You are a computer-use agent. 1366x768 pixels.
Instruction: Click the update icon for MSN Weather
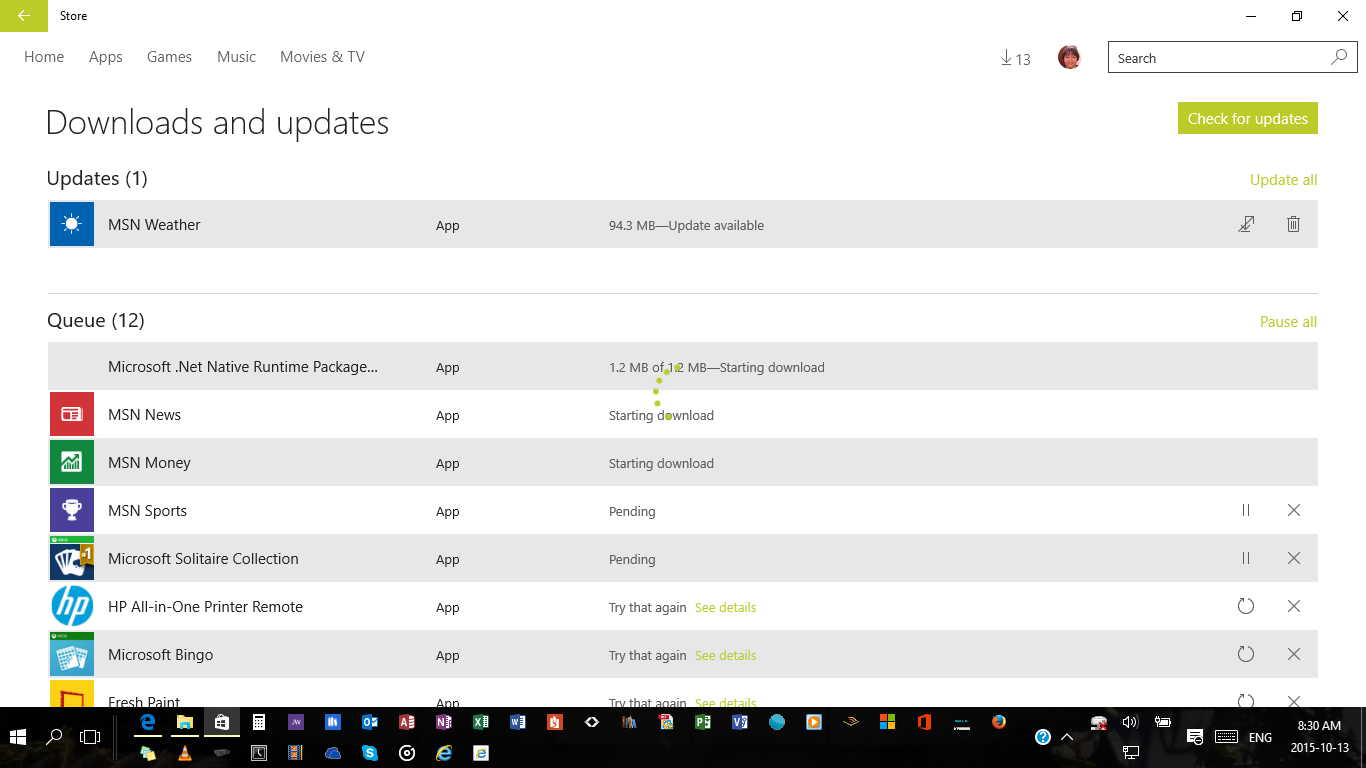(x=1246, y=224)
